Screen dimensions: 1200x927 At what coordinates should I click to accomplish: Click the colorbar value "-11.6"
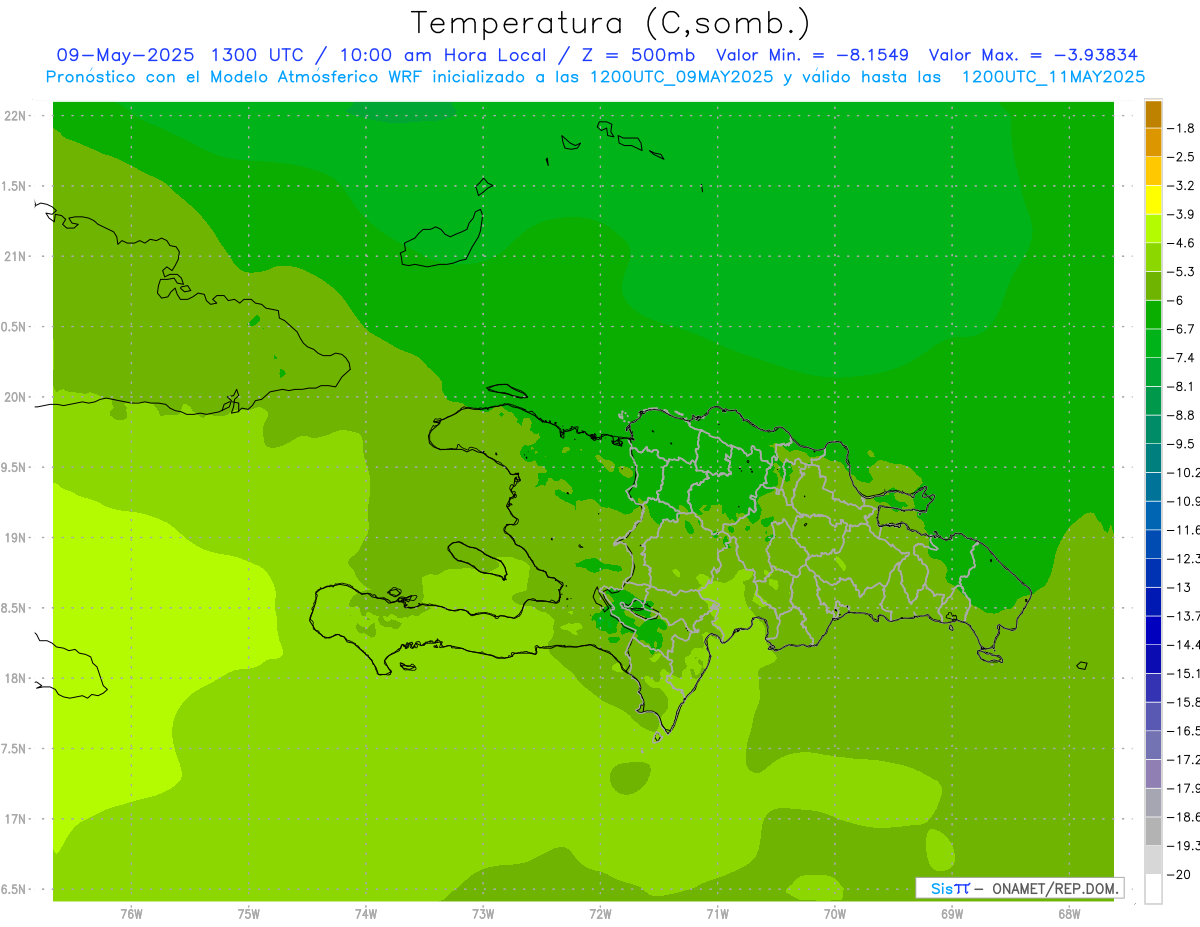pyautogui.click(x=1184, y=530)
